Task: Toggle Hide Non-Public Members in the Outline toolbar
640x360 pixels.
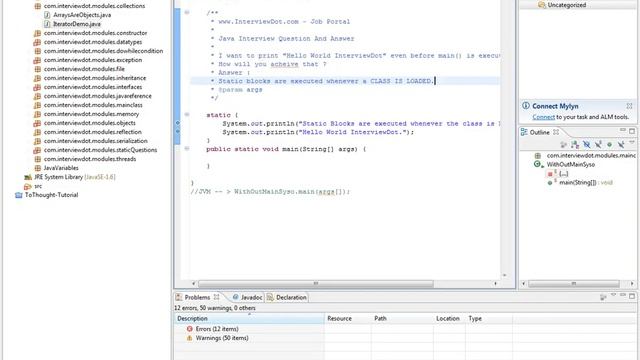Action: 609,144
